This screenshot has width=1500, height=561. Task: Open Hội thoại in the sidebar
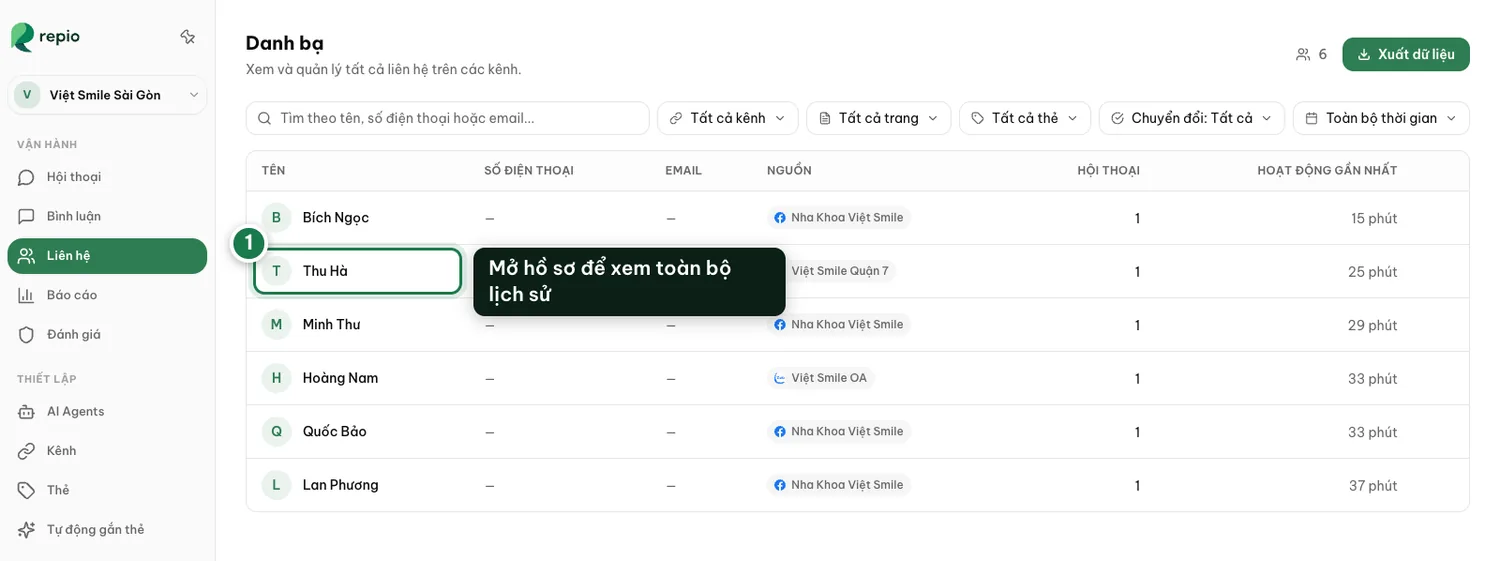[107, 177]
